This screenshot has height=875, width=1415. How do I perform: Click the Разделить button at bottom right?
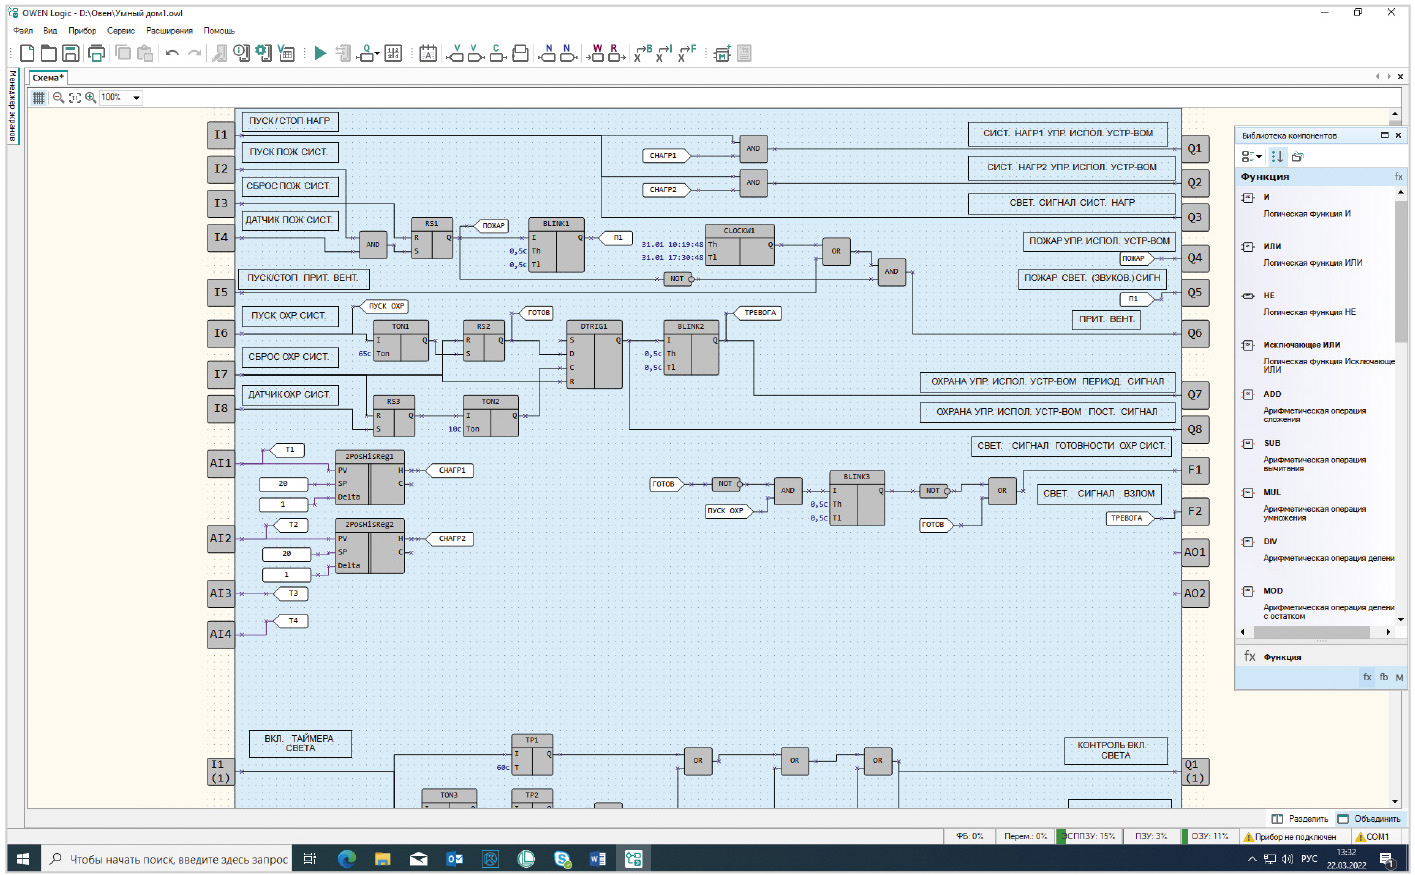click(x=1300, y=819)
